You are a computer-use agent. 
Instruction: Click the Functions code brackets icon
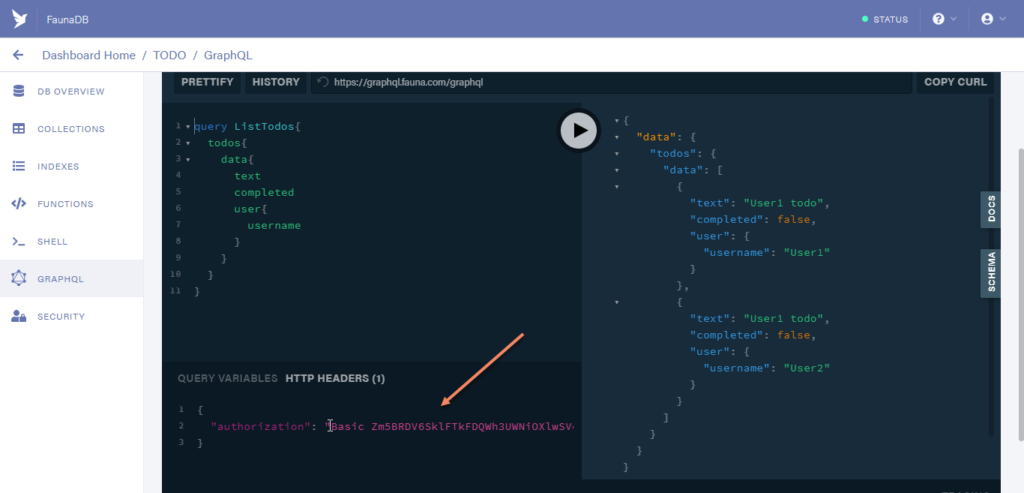pos(19,204)
